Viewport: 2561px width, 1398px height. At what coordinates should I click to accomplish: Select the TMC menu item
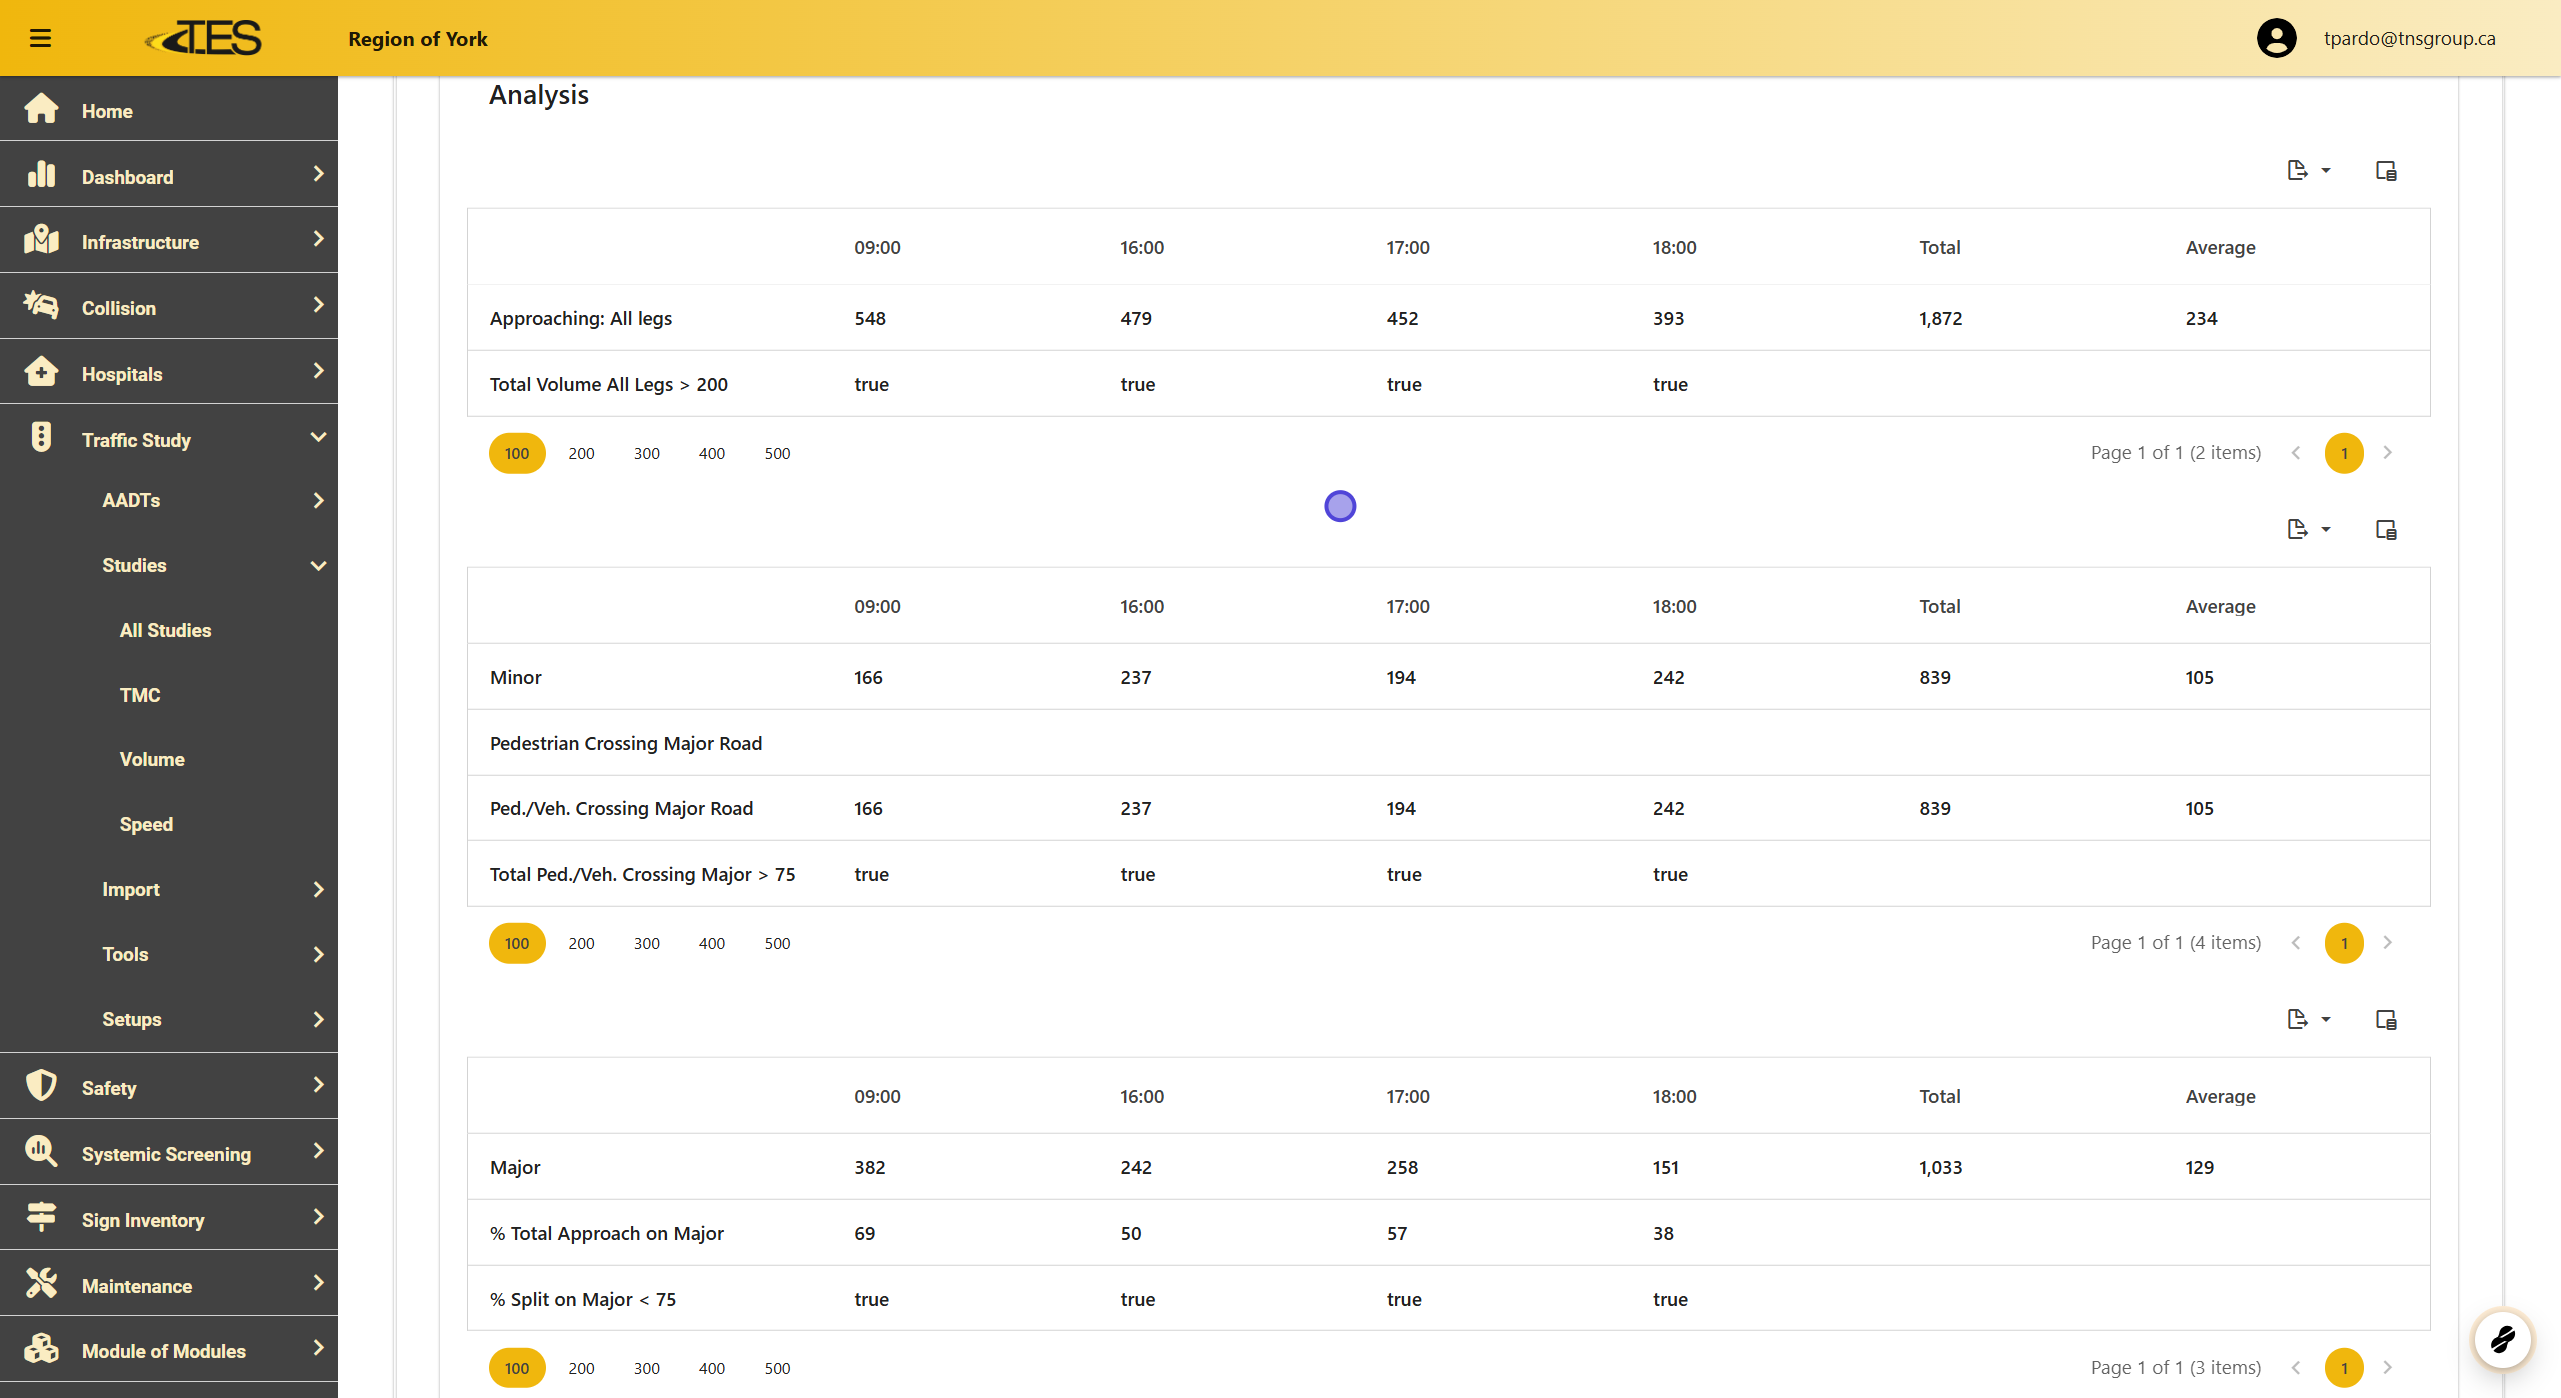[x=140, y=695]
